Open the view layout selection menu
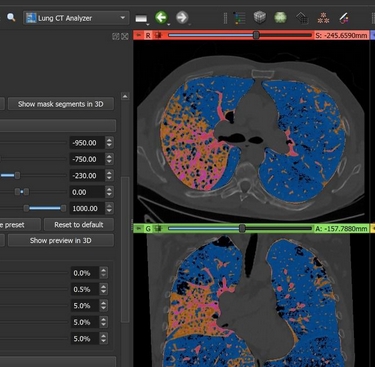This screenshot has width=375, height=367. click(141, 19)
